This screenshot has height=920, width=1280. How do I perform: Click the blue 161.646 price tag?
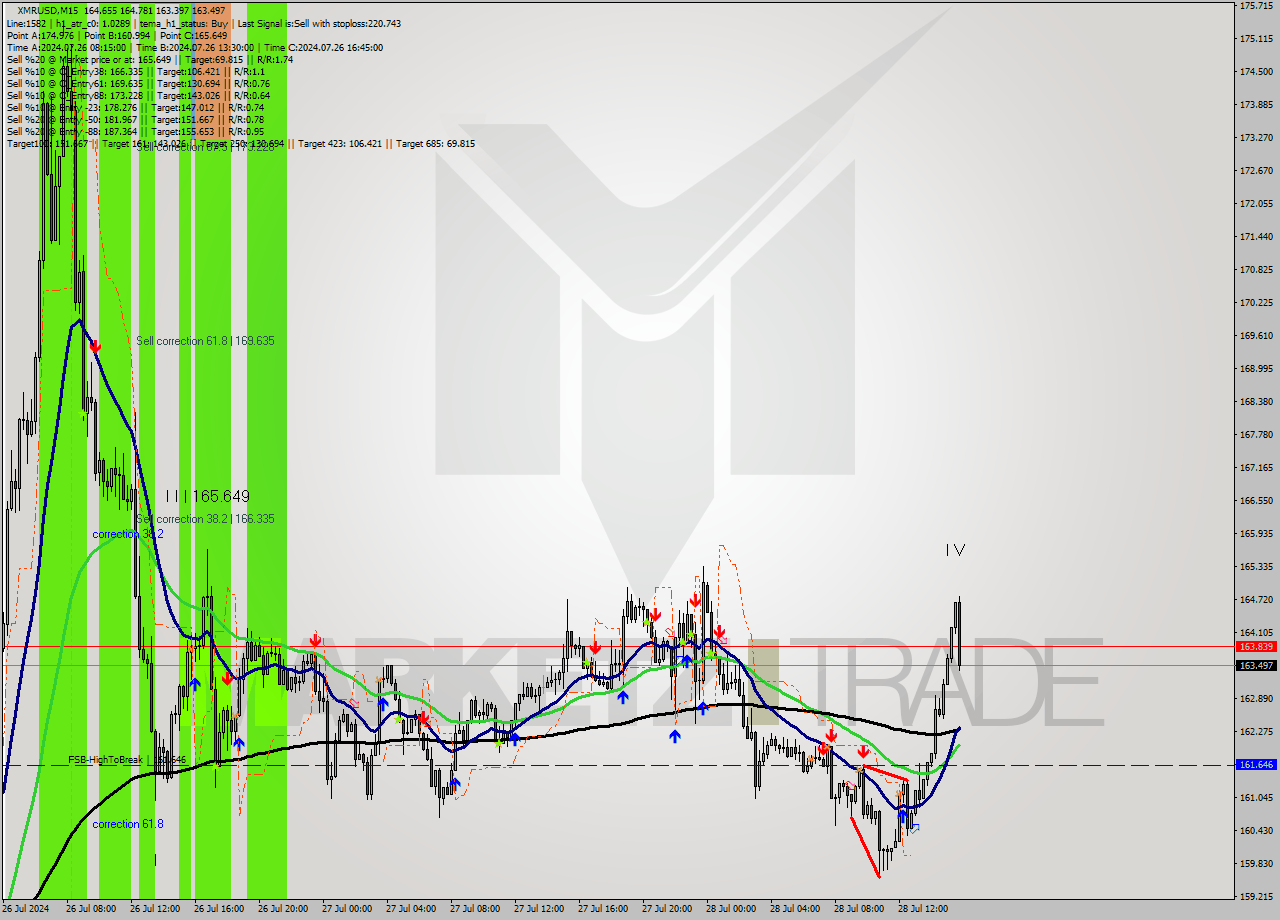[1256, 764]
